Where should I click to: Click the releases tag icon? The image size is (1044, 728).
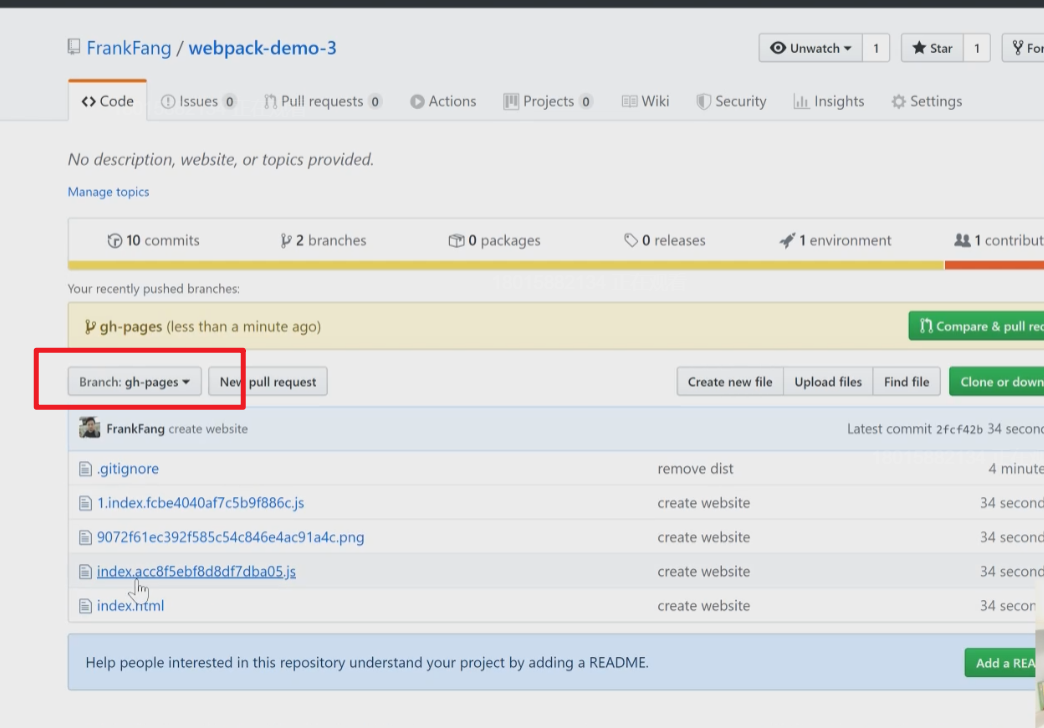631,240
